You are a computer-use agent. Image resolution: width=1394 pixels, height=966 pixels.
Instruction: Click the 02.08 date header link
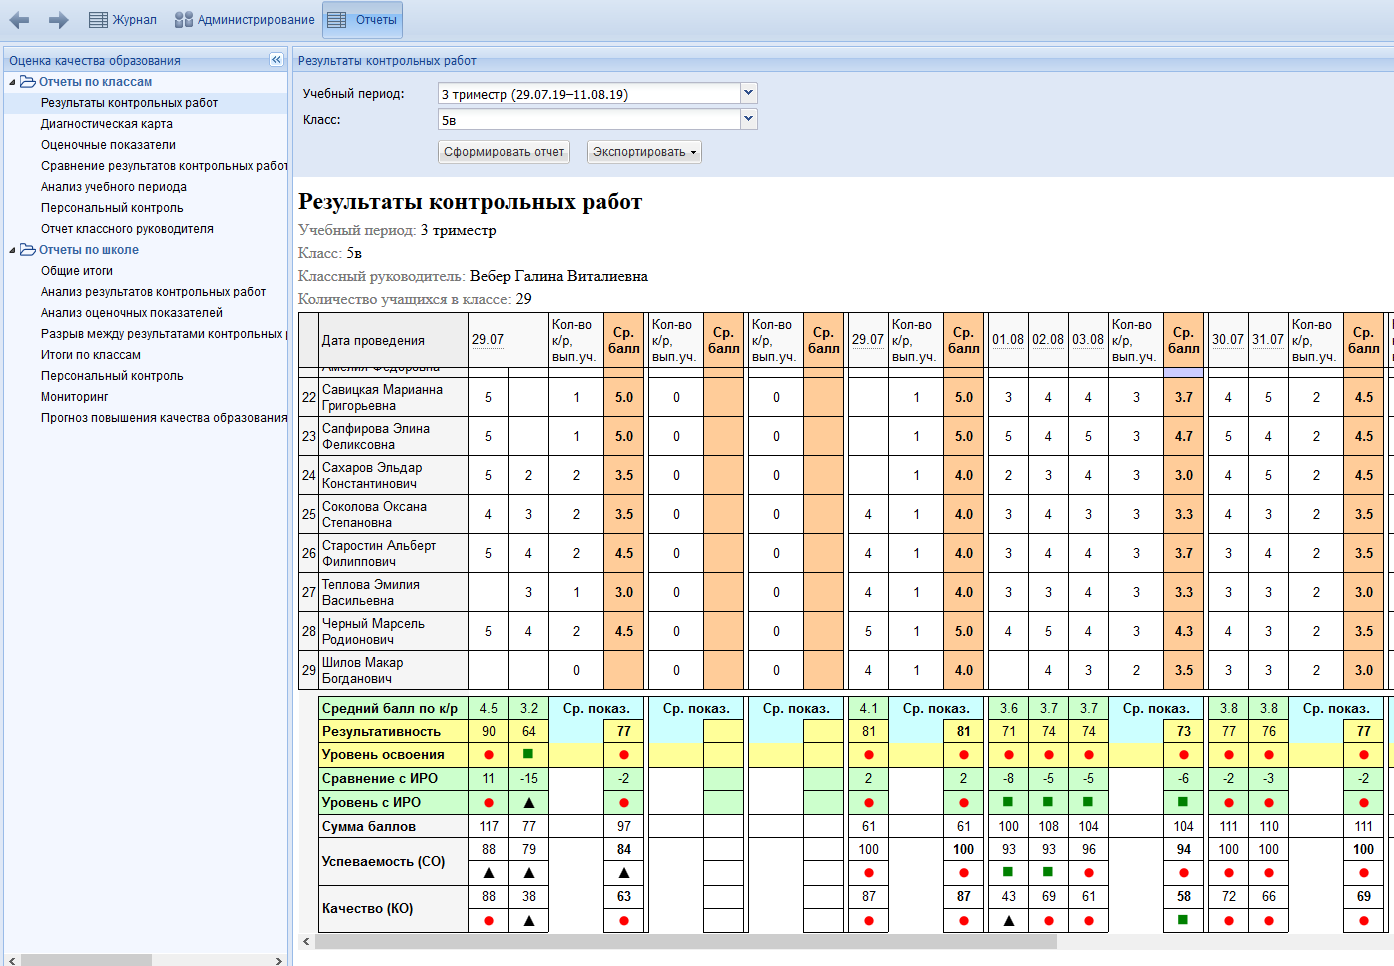(1048, 340)
